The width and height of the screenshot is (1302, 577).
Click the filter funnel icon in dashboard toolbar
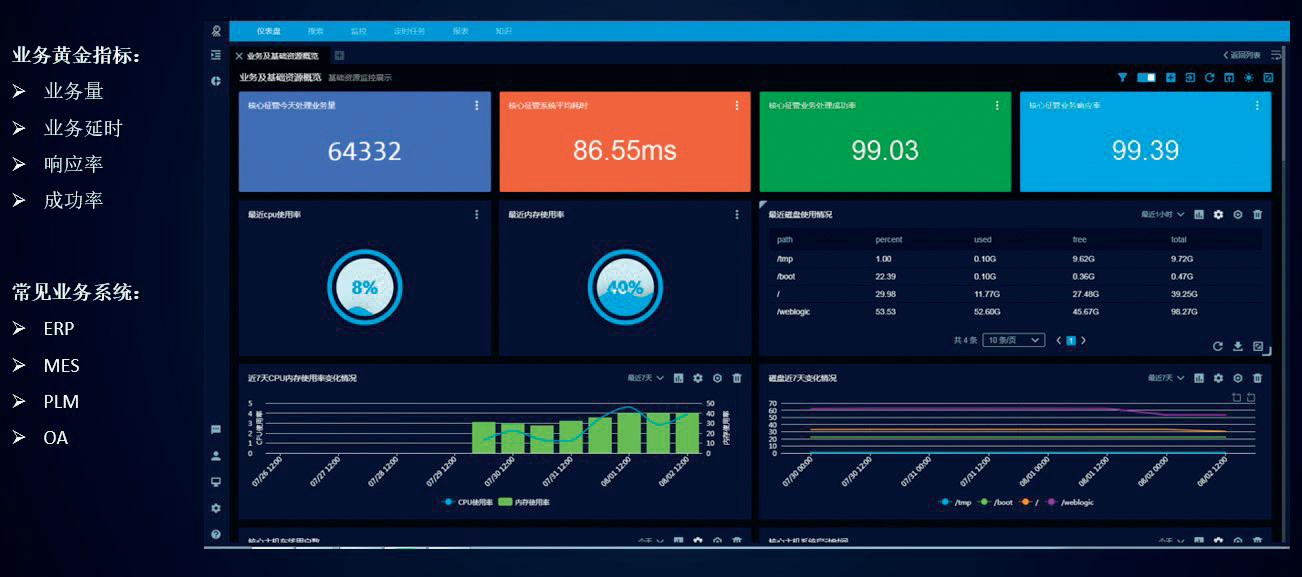1122,77
